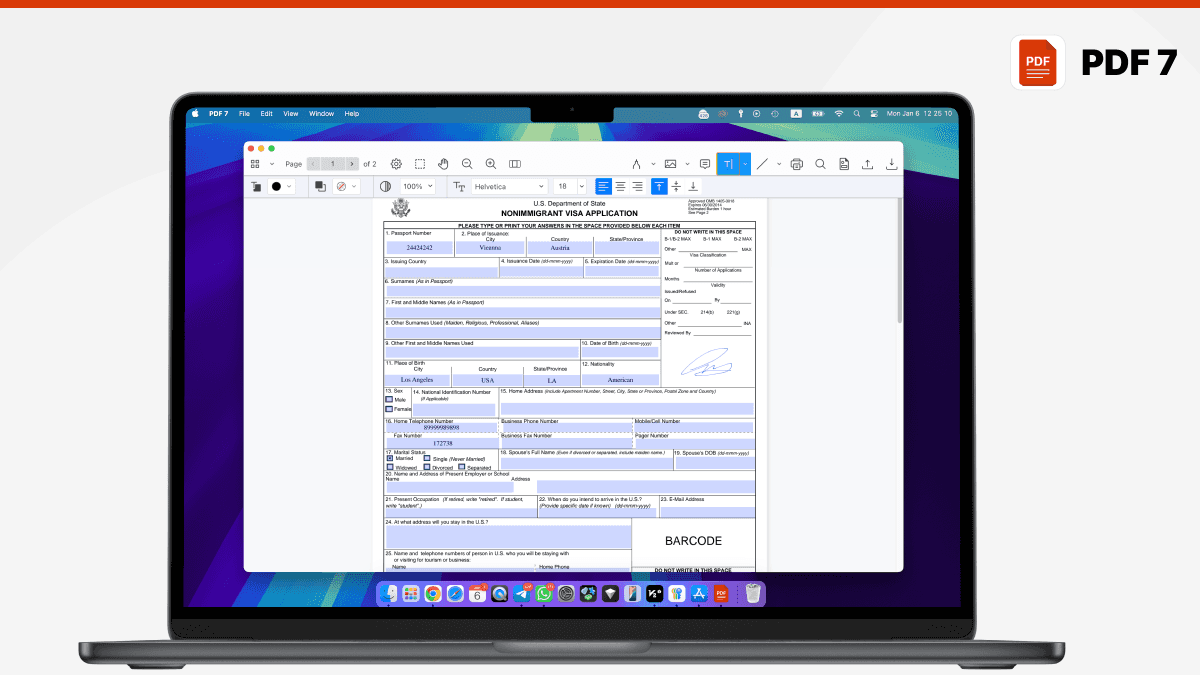Align text right

[637, 186]
